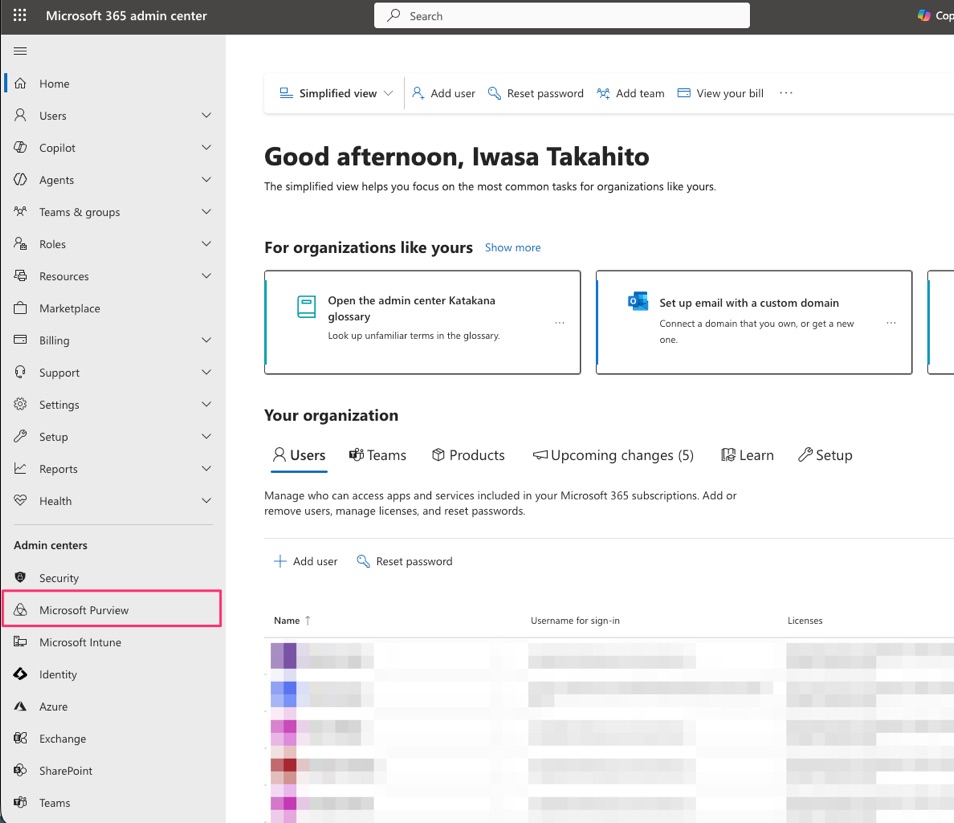This screenshot has height=823, width=954.
Task: Switch to the Teams tab
Action: 377,455
